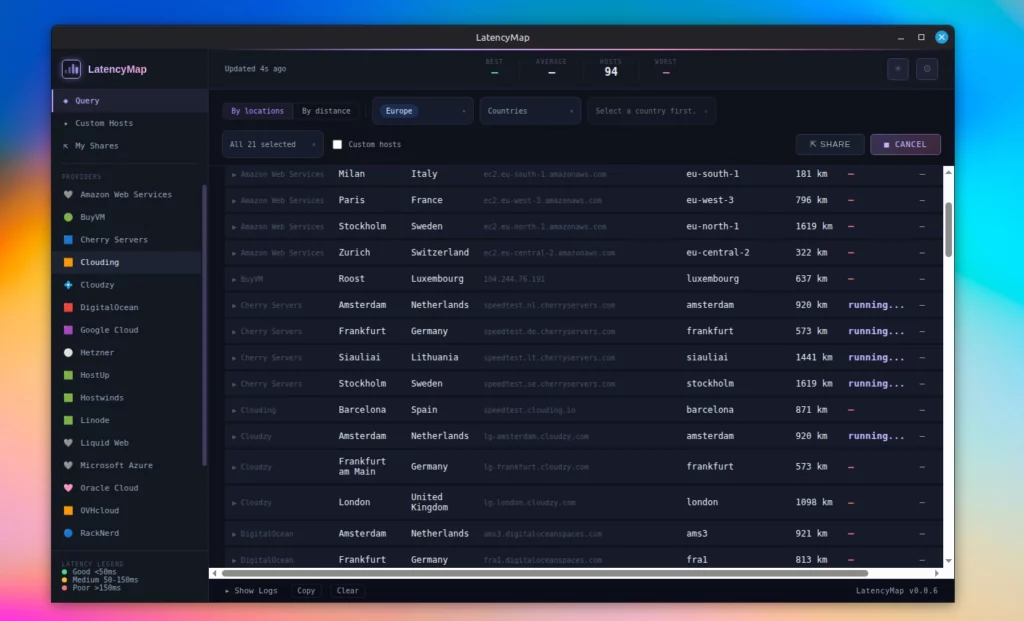Viewport: 1024px width, 621px height.
Task: Switch to the By locations mode
Action: click(257, 111)
